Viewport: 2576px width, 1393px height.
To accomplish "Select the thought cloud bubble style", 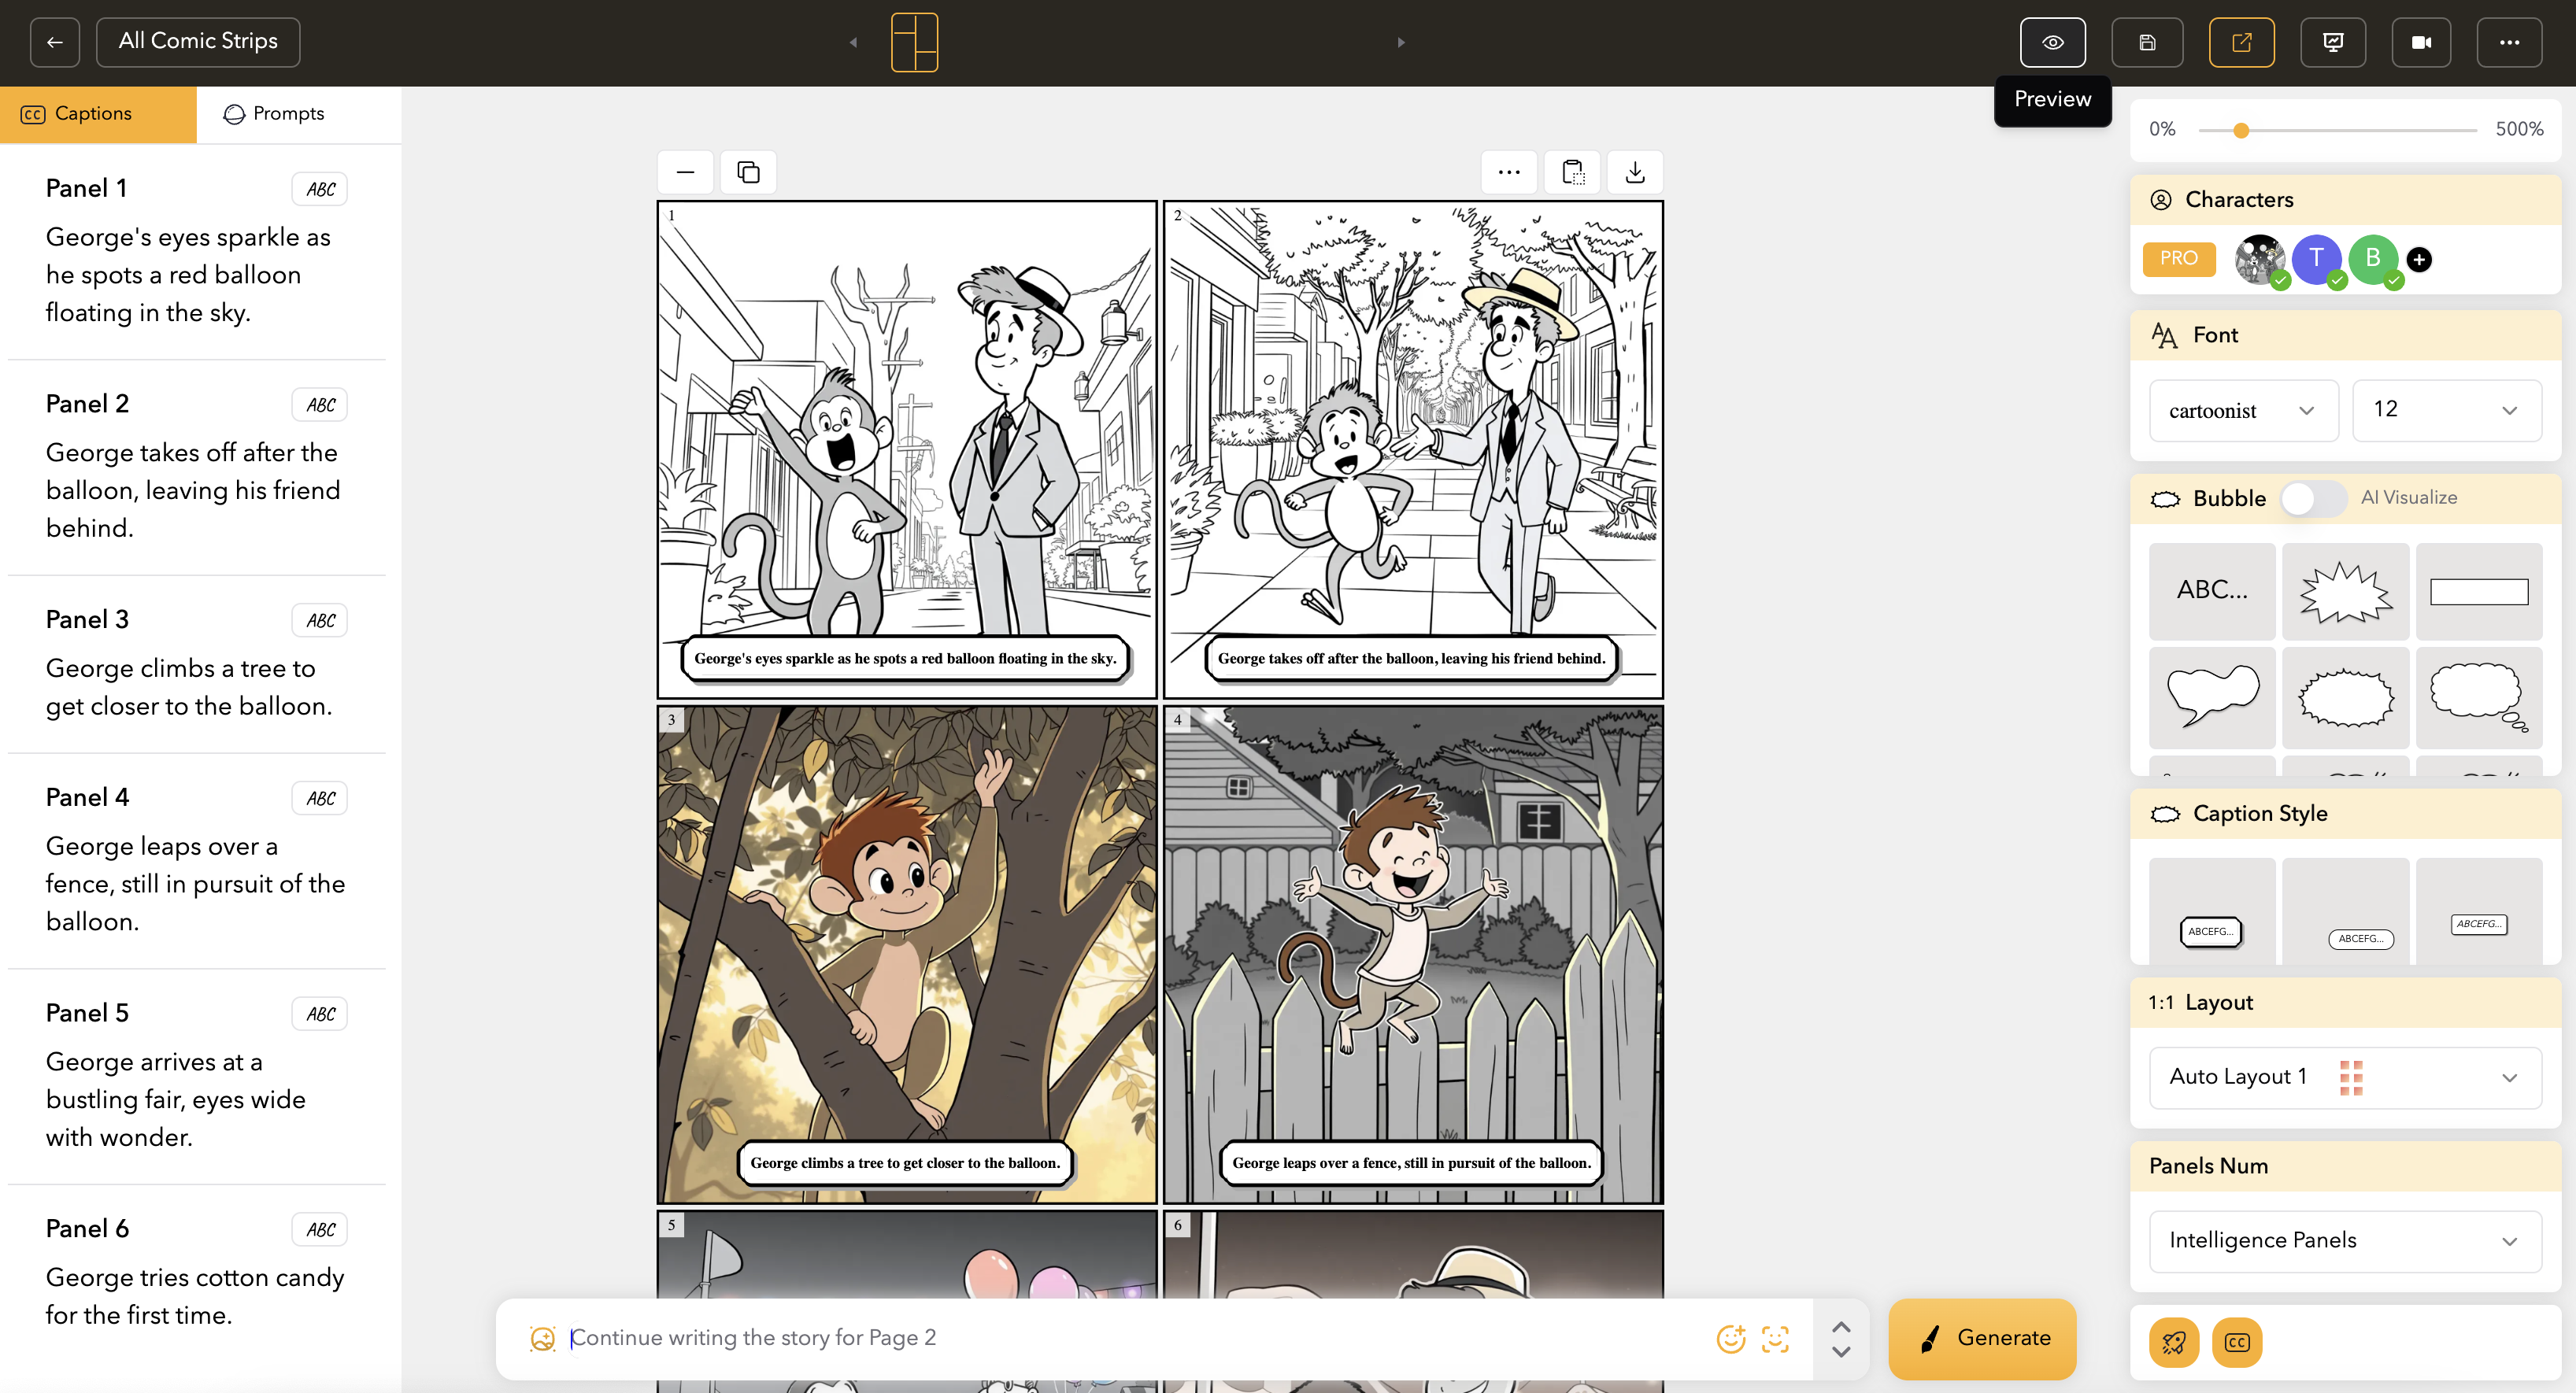I will click(x=2479, y=697).
